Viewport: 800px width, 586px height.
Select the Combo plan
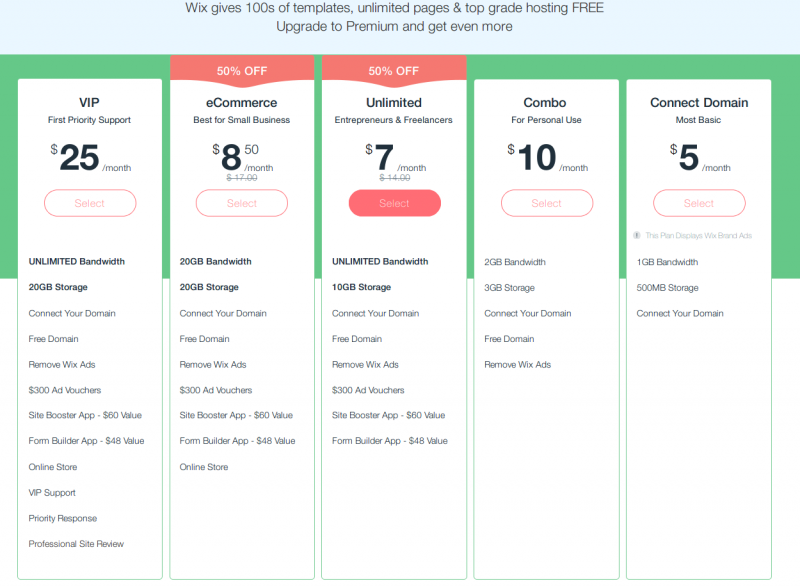tap(546, 203)
